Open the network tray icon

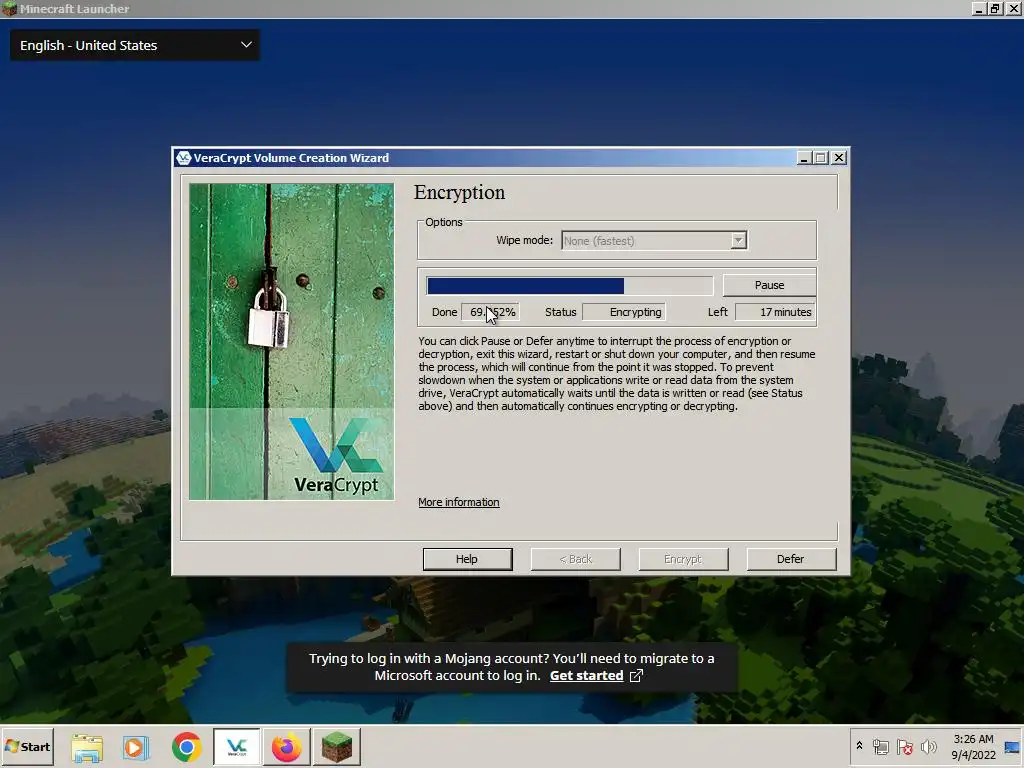pyautogui.click(x=880, y=746)
